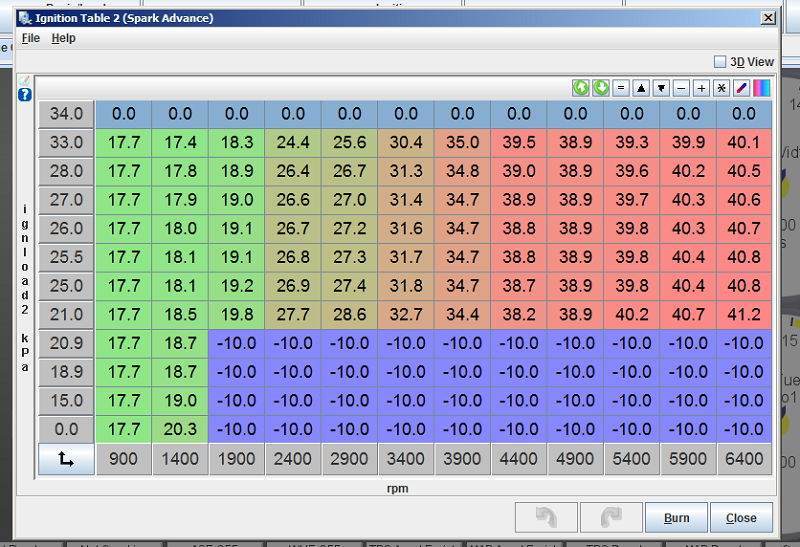
Task: Click the interpolate pencil icon in toolbar
Action: pos(742,88)
